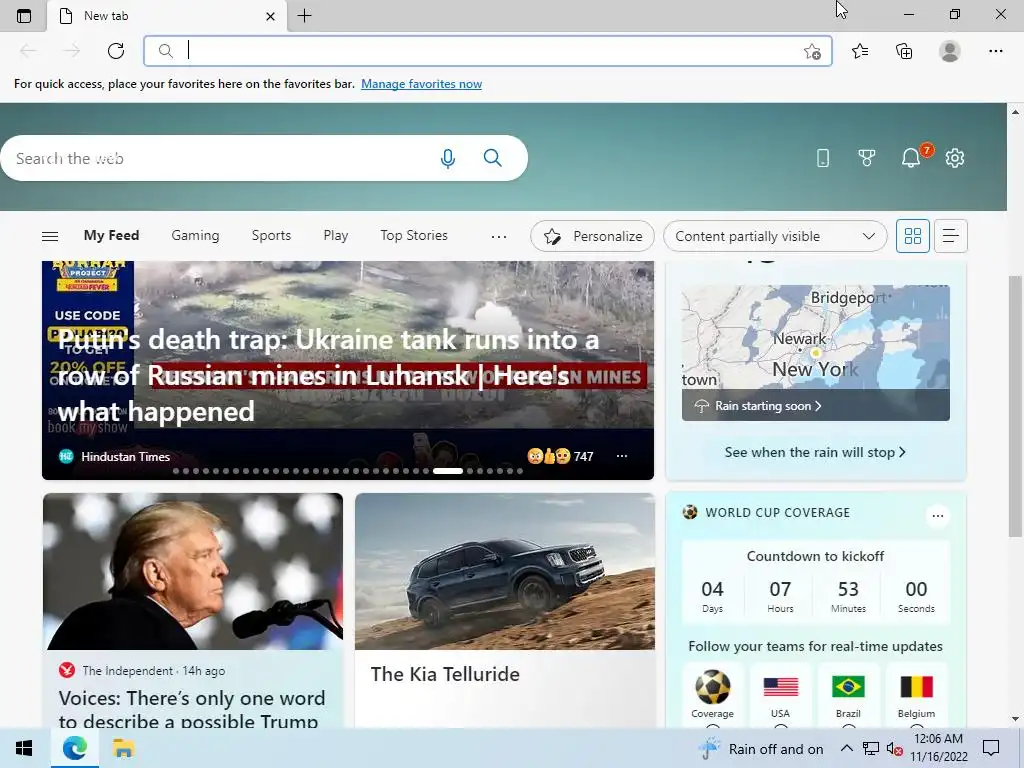The width and height of the screenshot is (1024, 768).
Task: Open the Collections icon
Action: click(904, 51)
